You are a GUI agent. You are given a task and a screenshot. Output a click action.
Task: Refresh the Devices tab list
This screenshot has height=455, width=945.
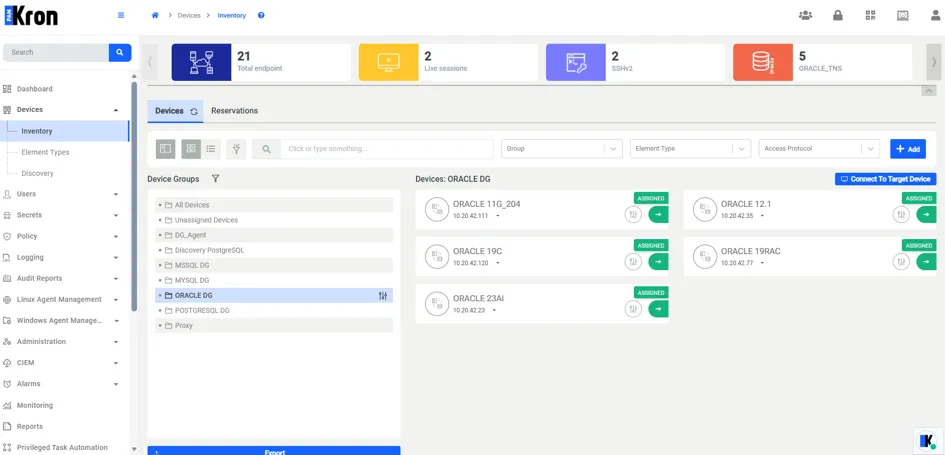194,111
